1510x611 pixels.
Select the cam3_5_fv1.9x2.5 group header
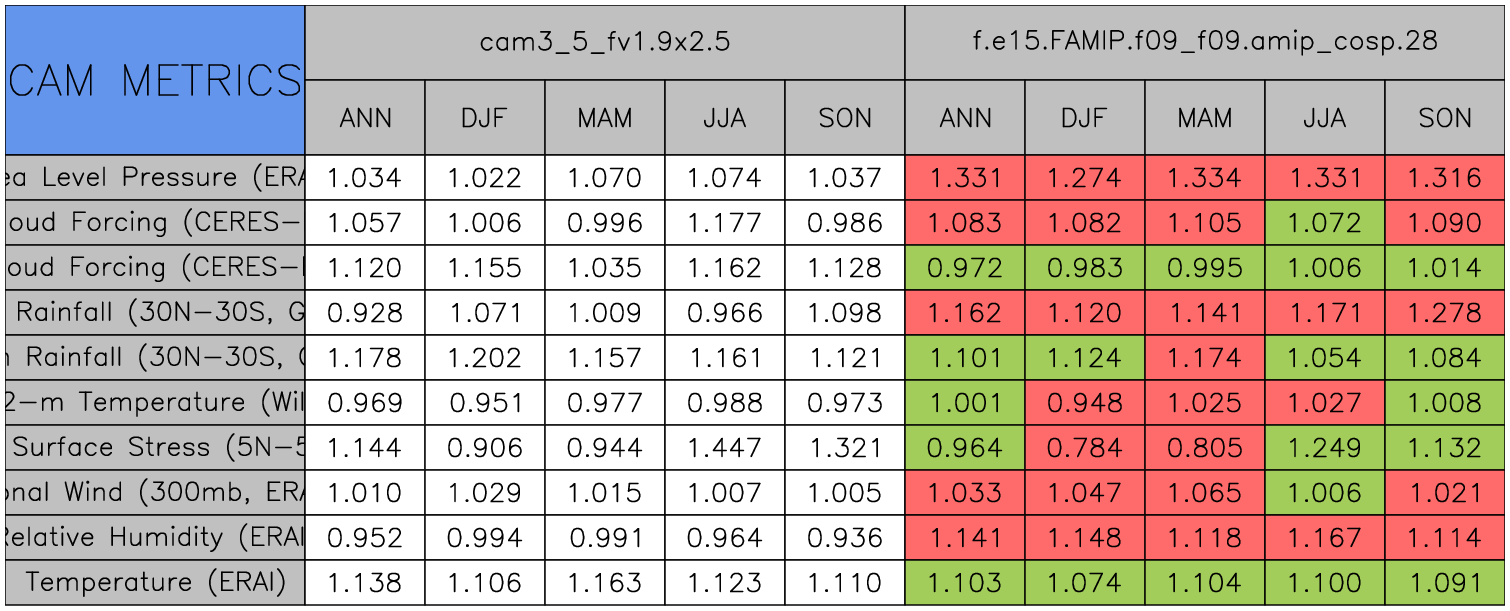coord(604,42)
